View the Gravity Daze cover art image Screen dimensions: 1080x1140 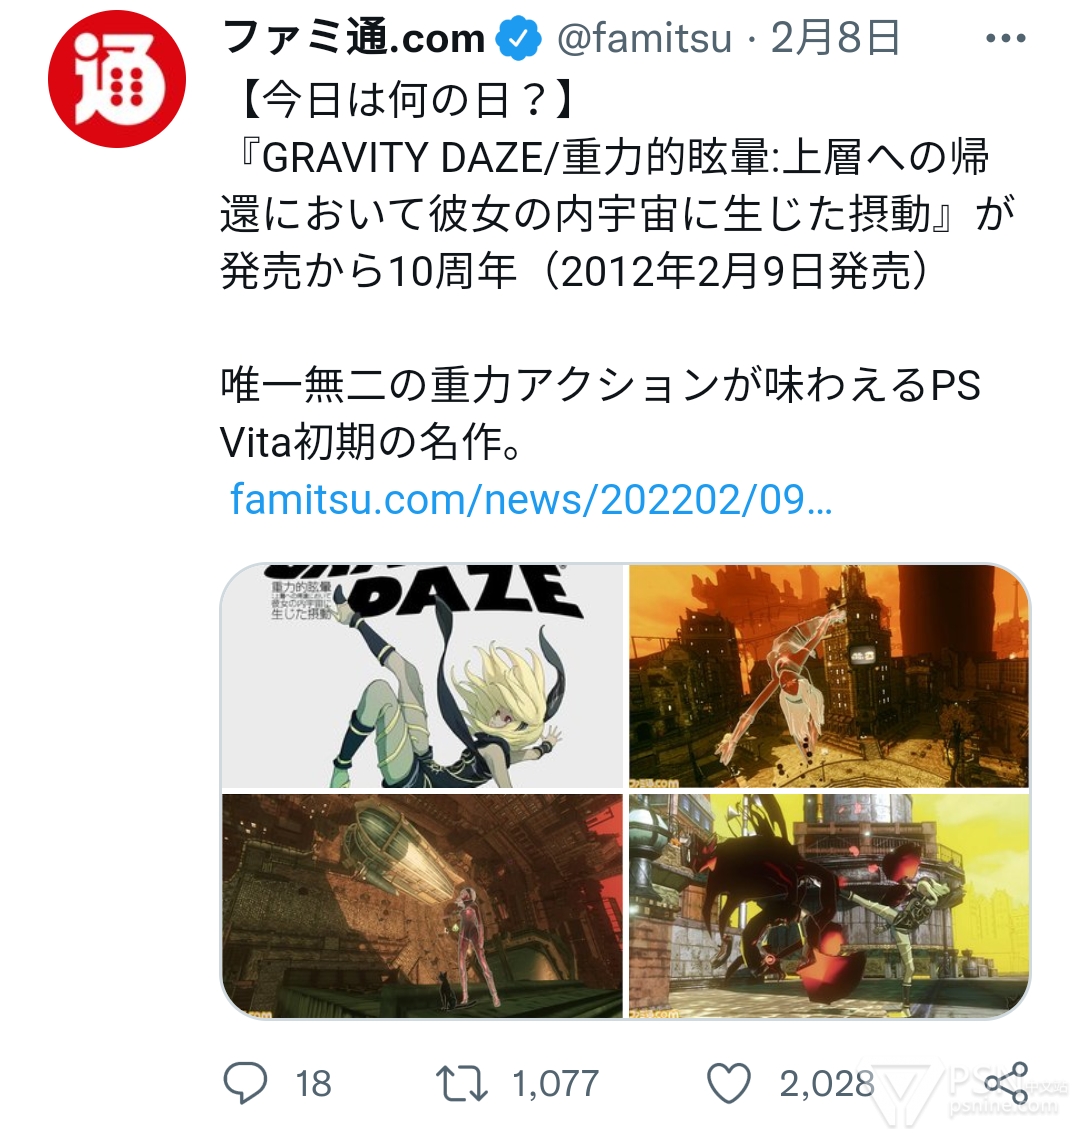click(x=422, y=675)
